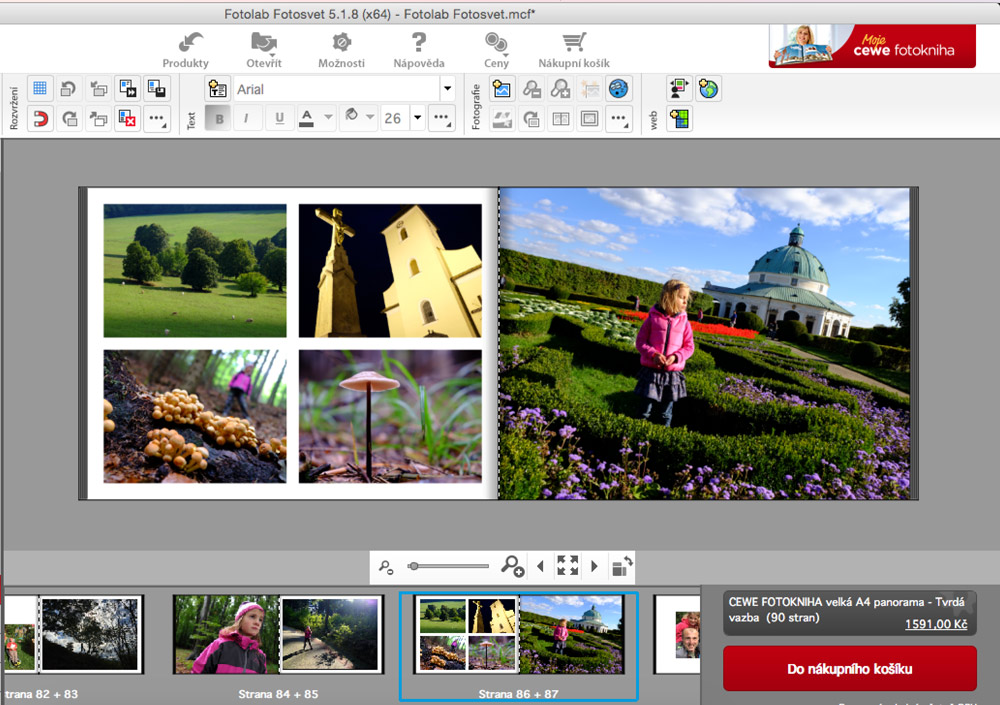Screen dimensions: 1000x705
Task: Click the fit-to-screen arrows icon
Action: click(567, 566)
